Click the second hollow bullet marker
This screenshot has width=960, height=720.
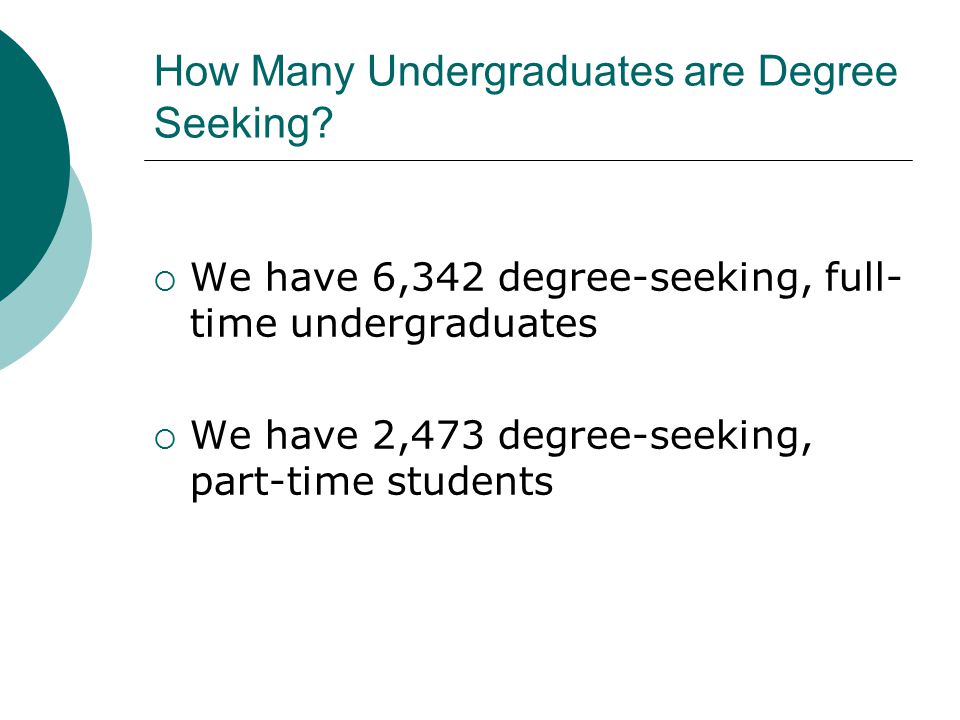pyautogui.click(x=165, y=439)
